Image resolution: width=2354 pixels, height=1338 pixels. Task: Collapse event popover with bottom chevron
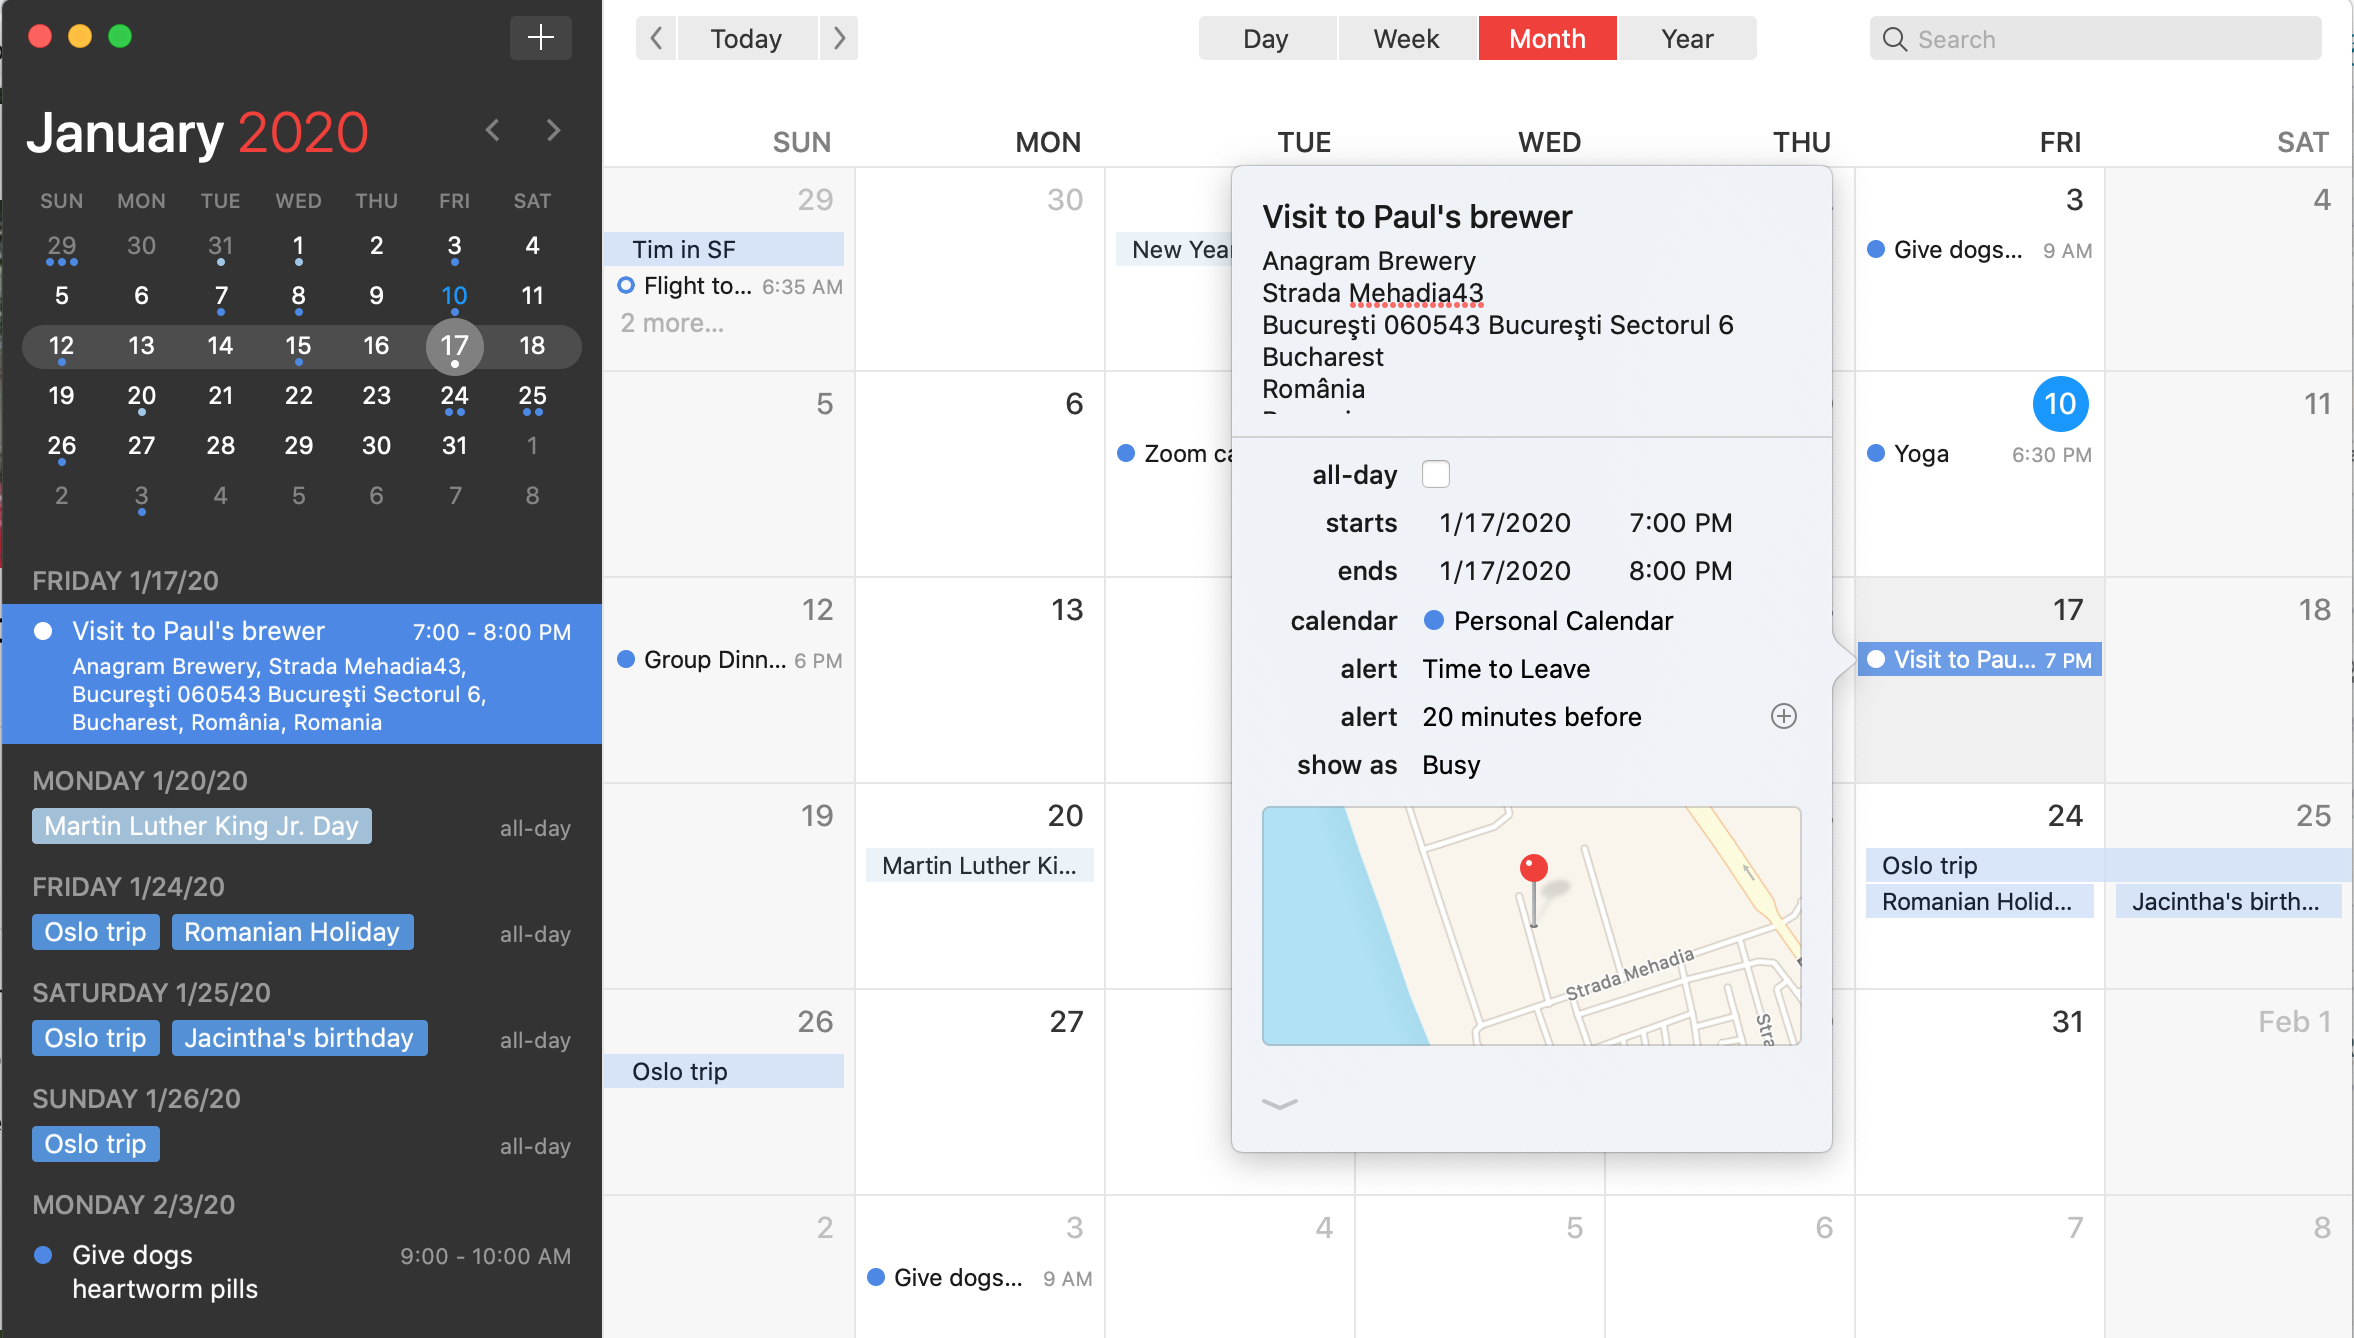1280,1104
